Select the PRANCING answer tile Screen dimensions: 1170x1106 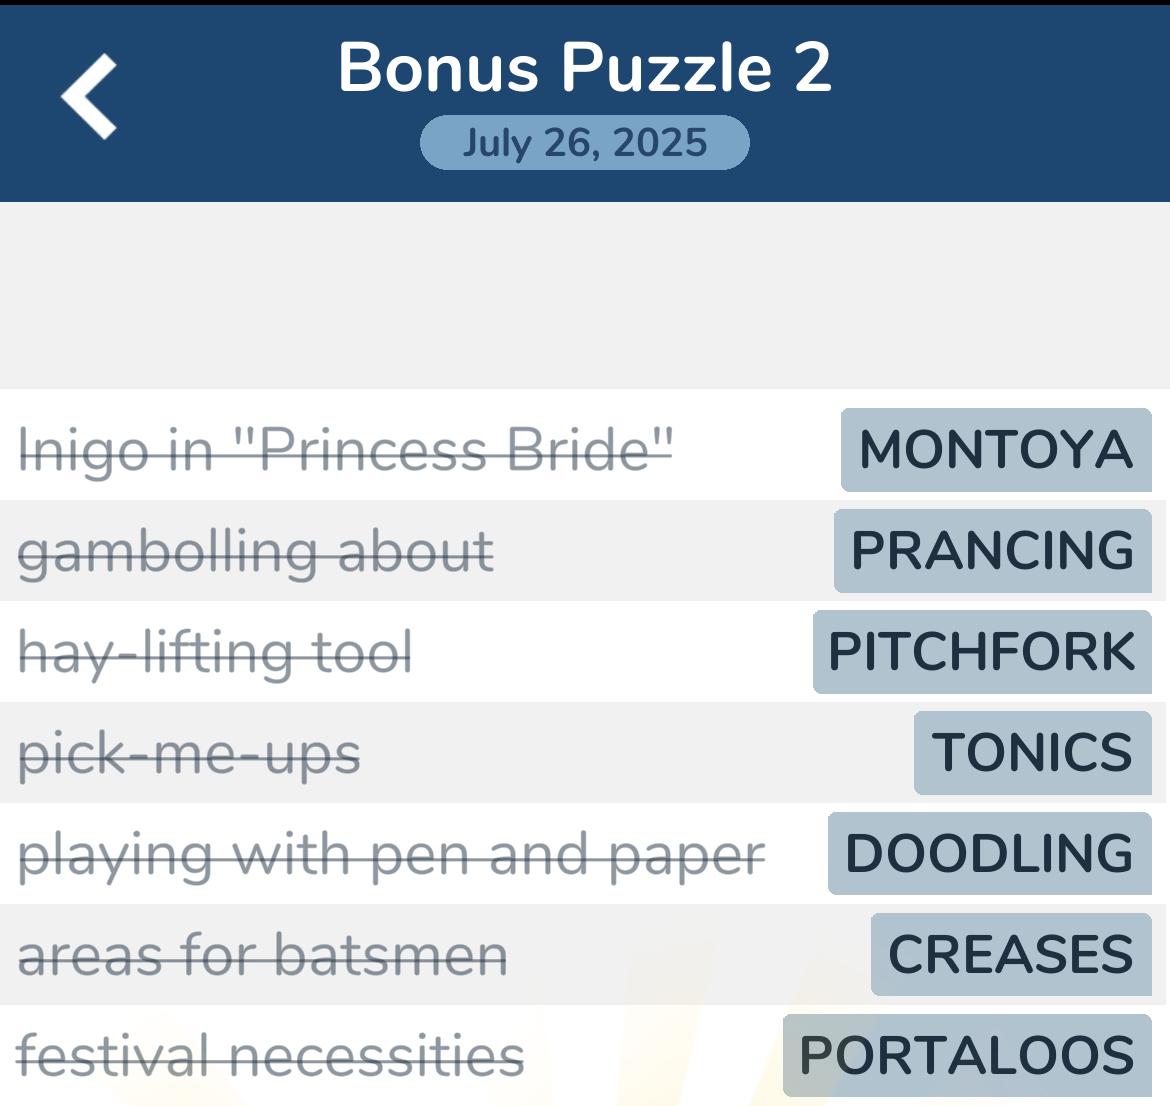(992, 551)
